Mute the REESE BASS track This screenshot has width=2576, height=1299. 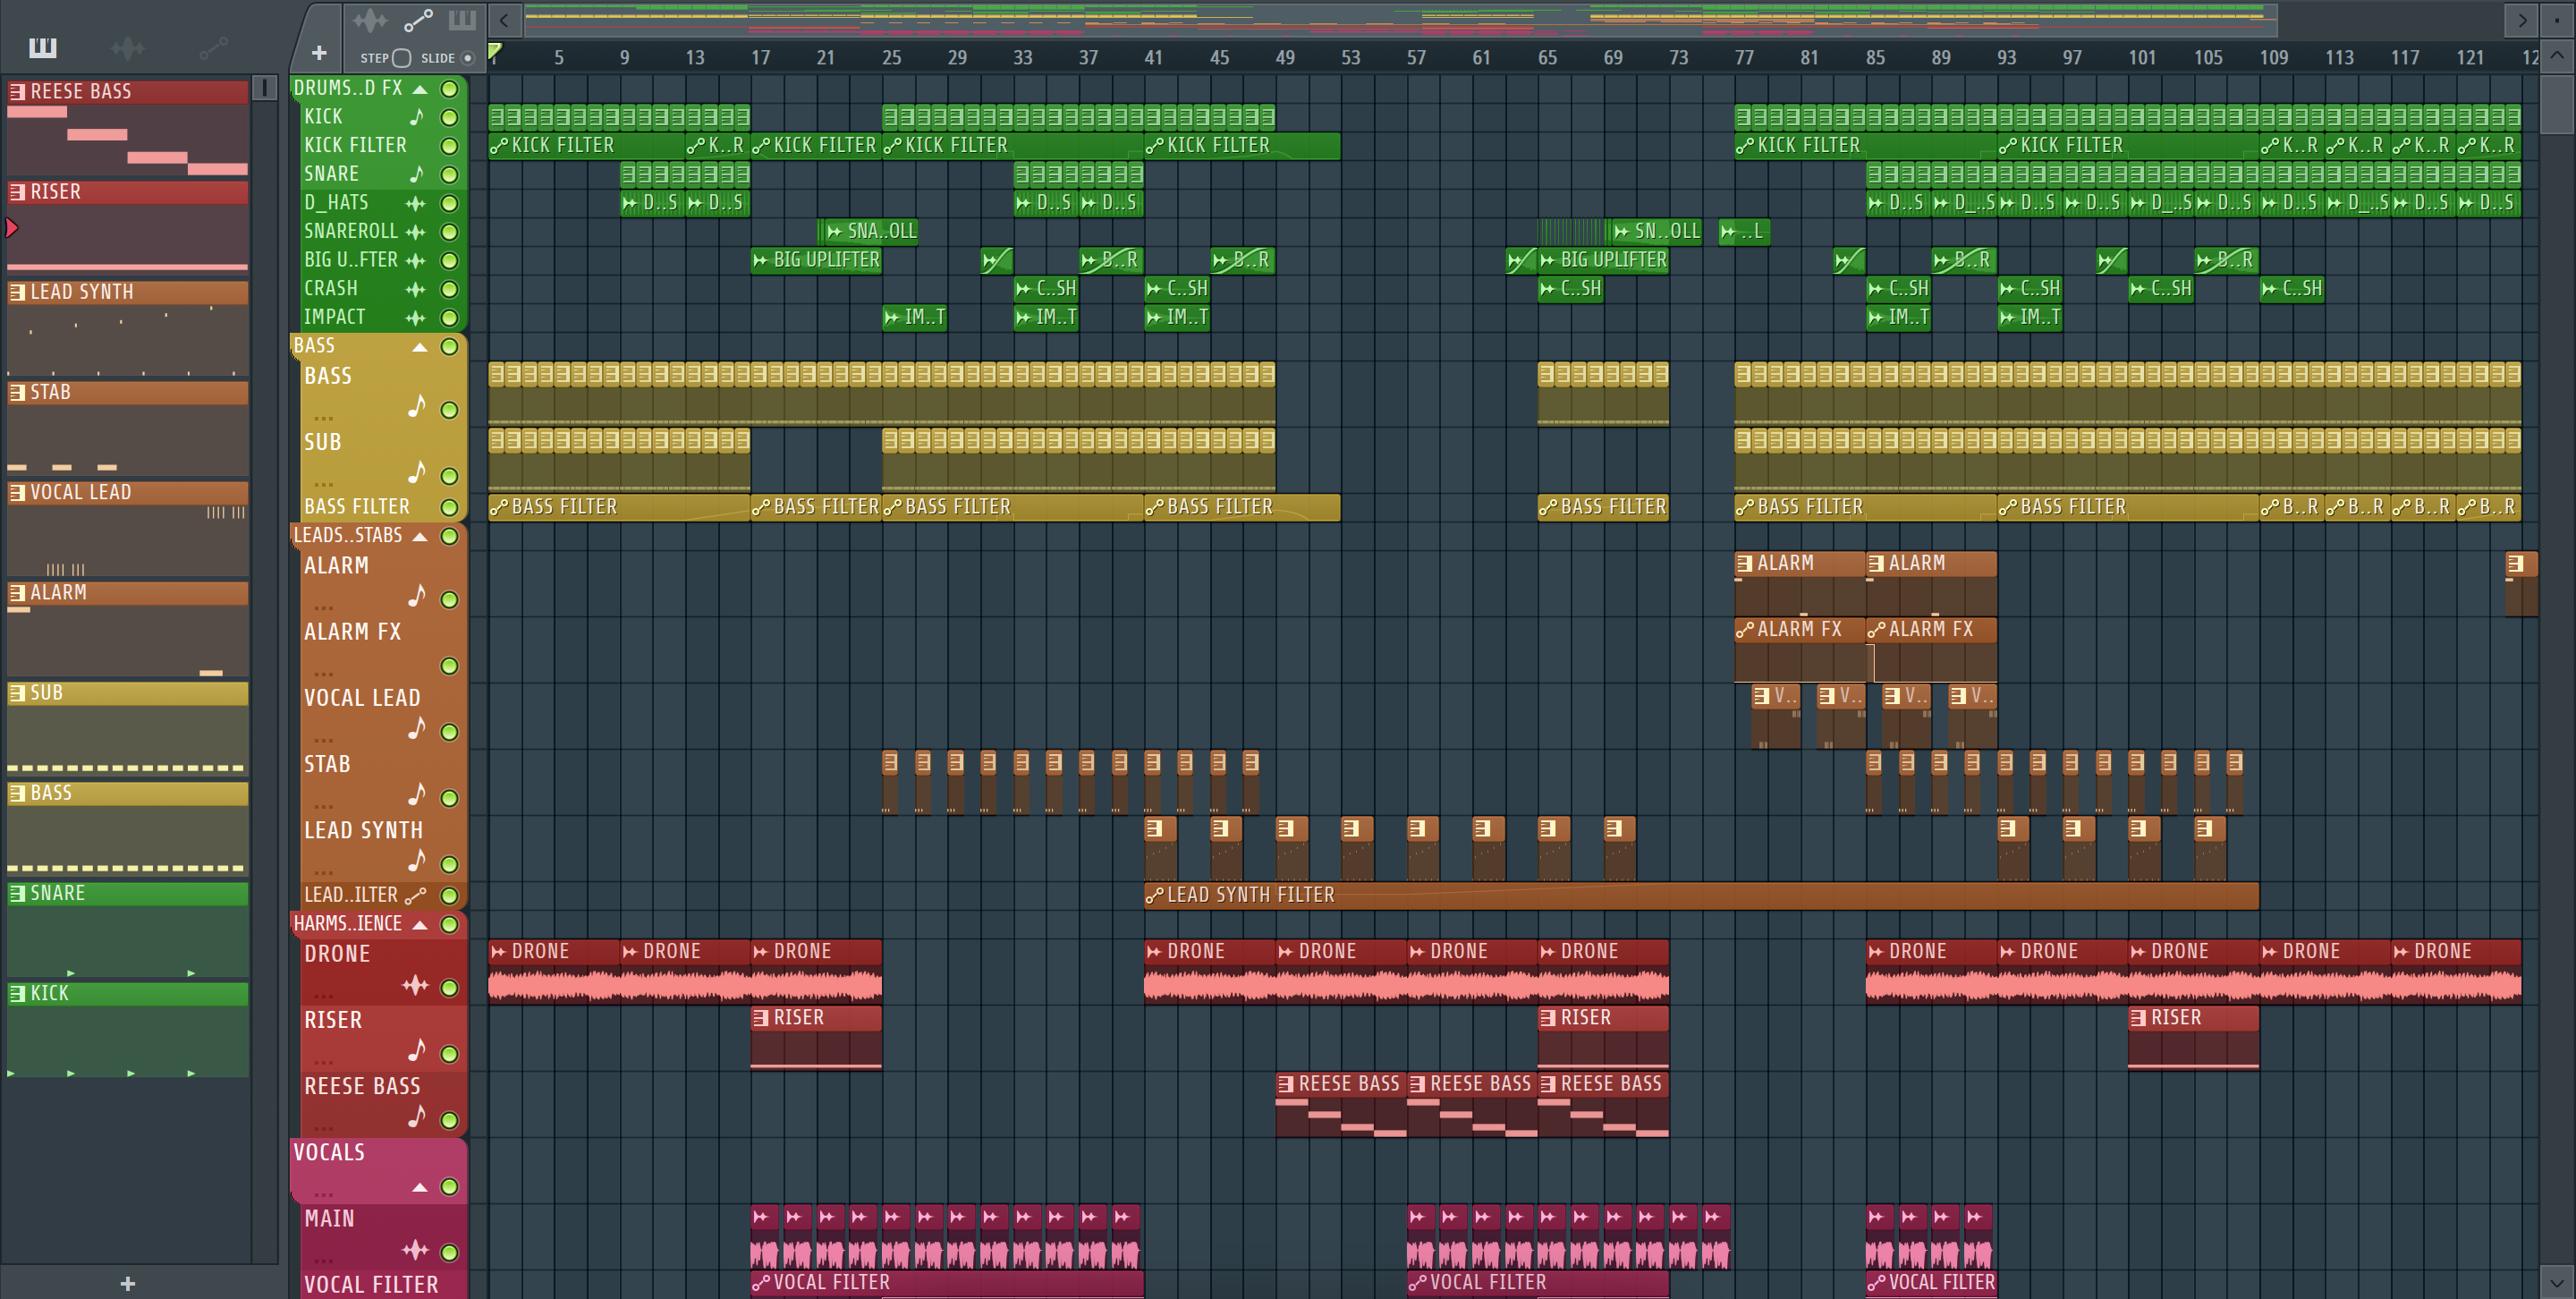pyautogui.click(x=450, y=1120)
